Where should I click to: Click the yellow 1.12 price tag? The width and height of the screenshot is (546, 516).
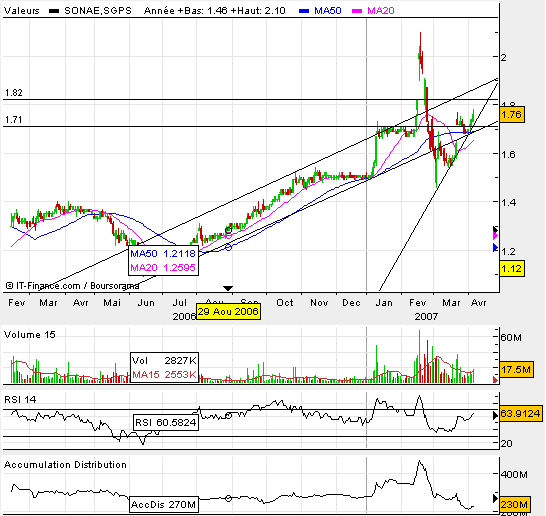512,269
